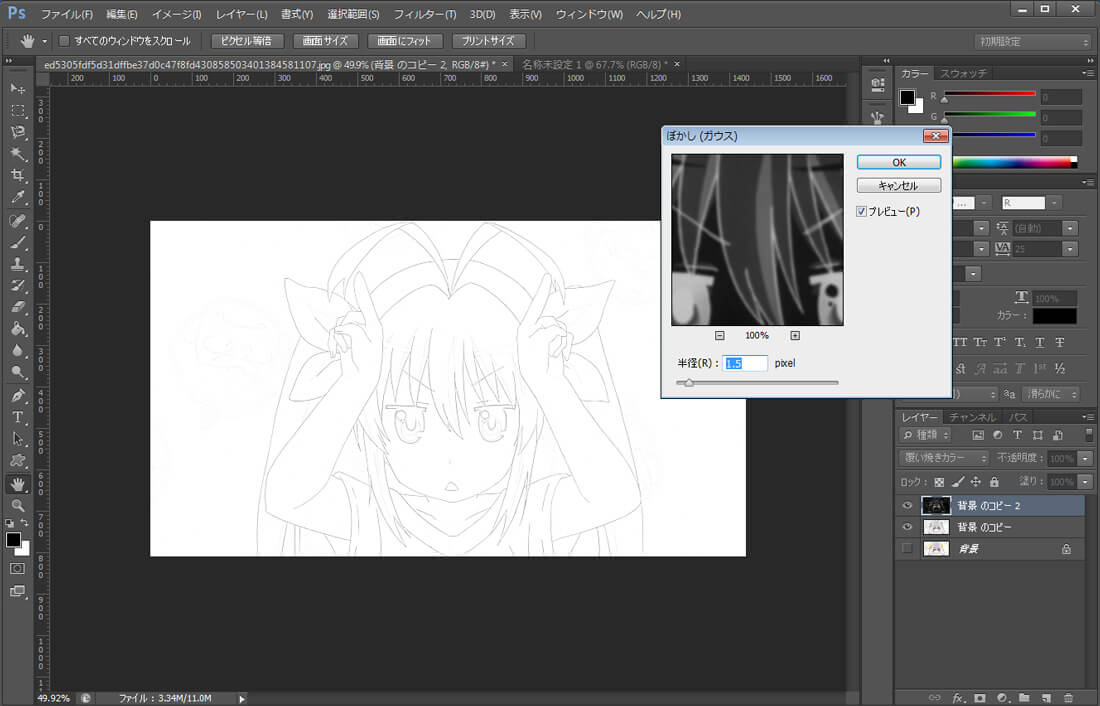Change the screen mode
Image resolution: width=1100 pixels, height=706 pixels.
click(18, 592)
